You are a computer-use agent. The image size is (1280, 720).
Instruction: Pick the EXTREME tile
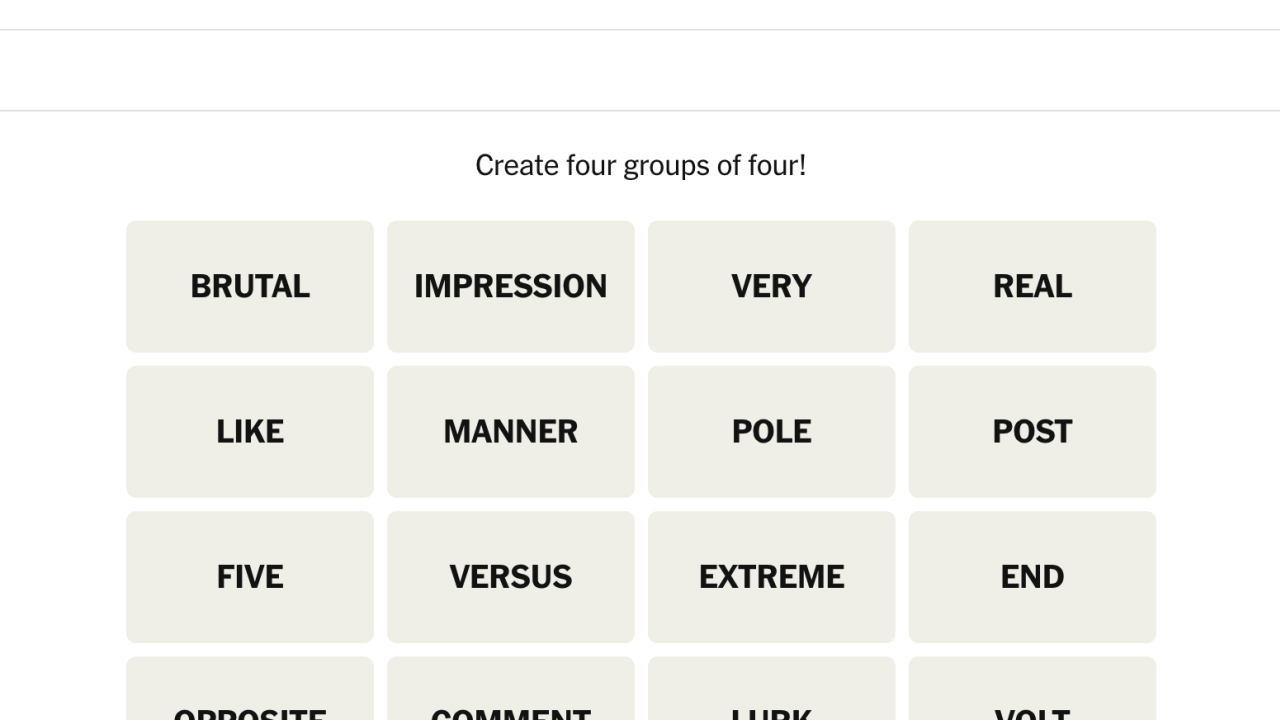771,576
